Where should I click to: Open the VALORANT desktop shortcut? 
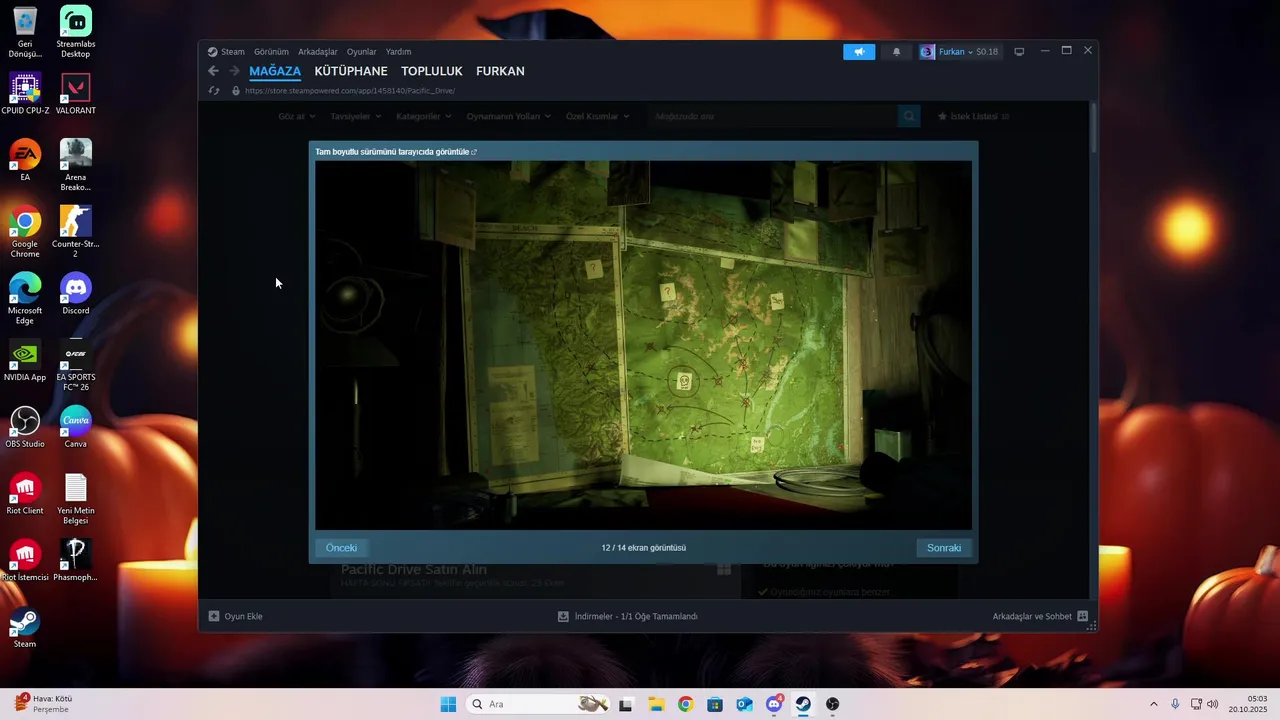[76, 94]
